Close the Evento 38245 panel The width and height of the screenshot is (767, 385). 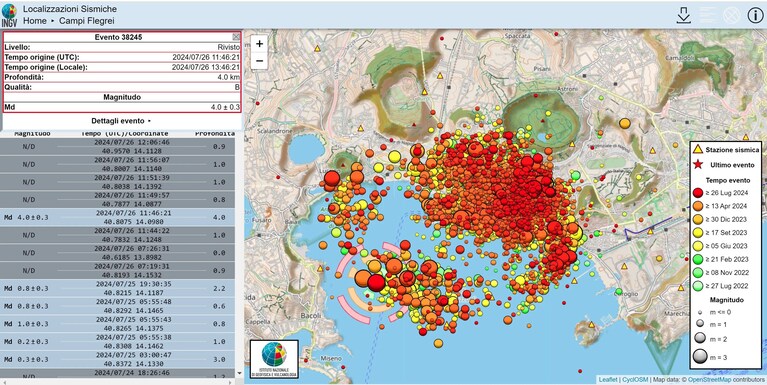(x=236, y=37)
